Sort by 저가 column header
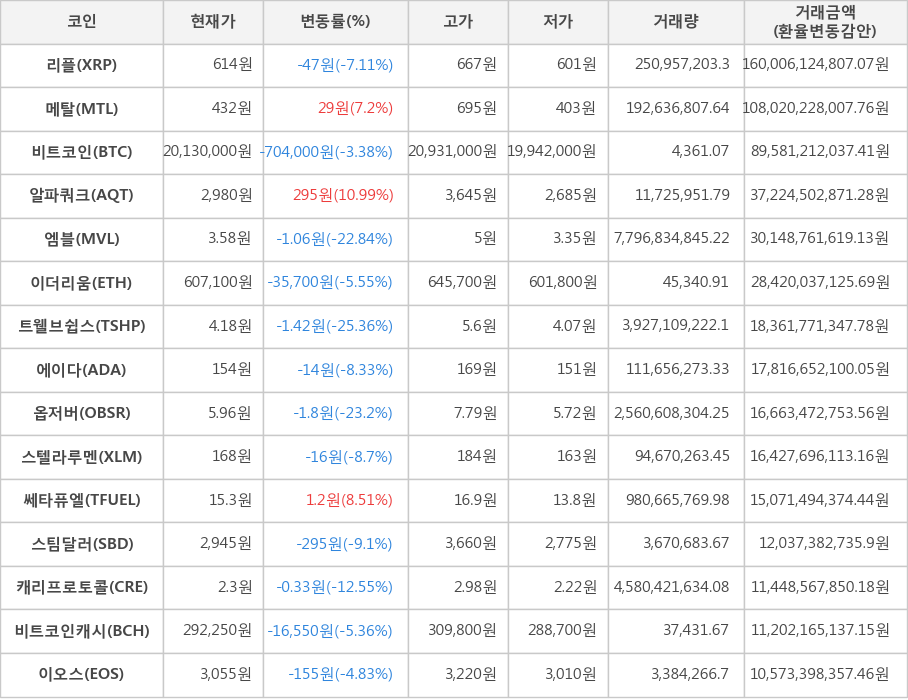This screenshot has height=700, width=908. coord(557,23)
